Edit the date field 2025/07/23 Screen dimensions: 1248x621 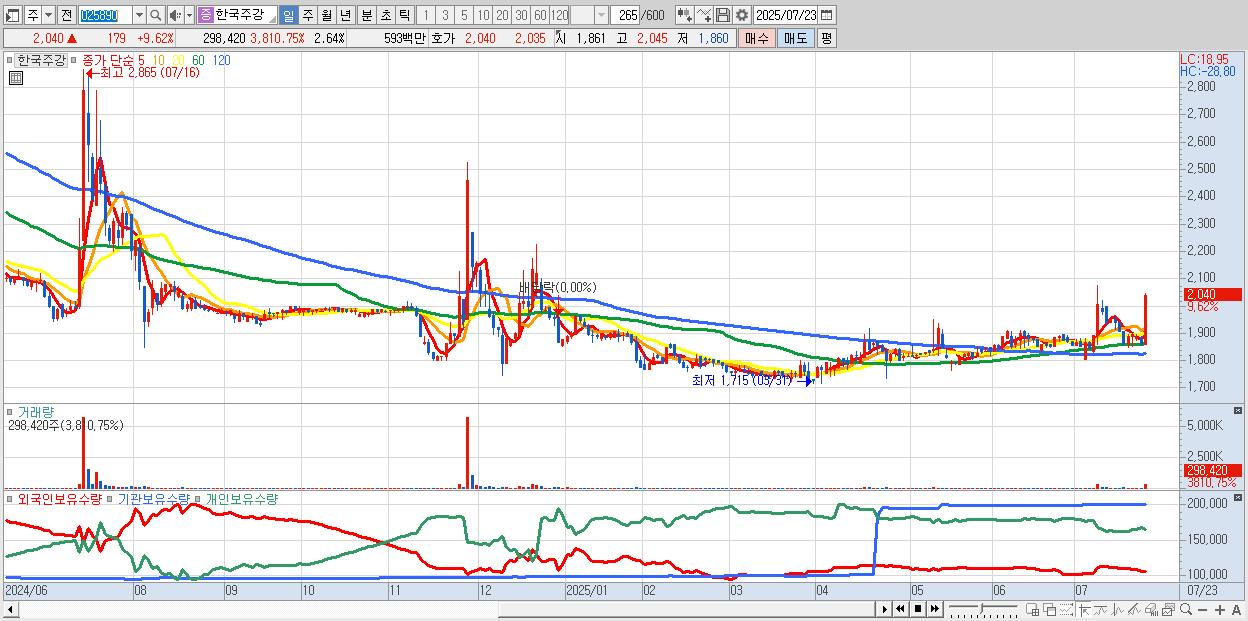[x=785, y=15]
